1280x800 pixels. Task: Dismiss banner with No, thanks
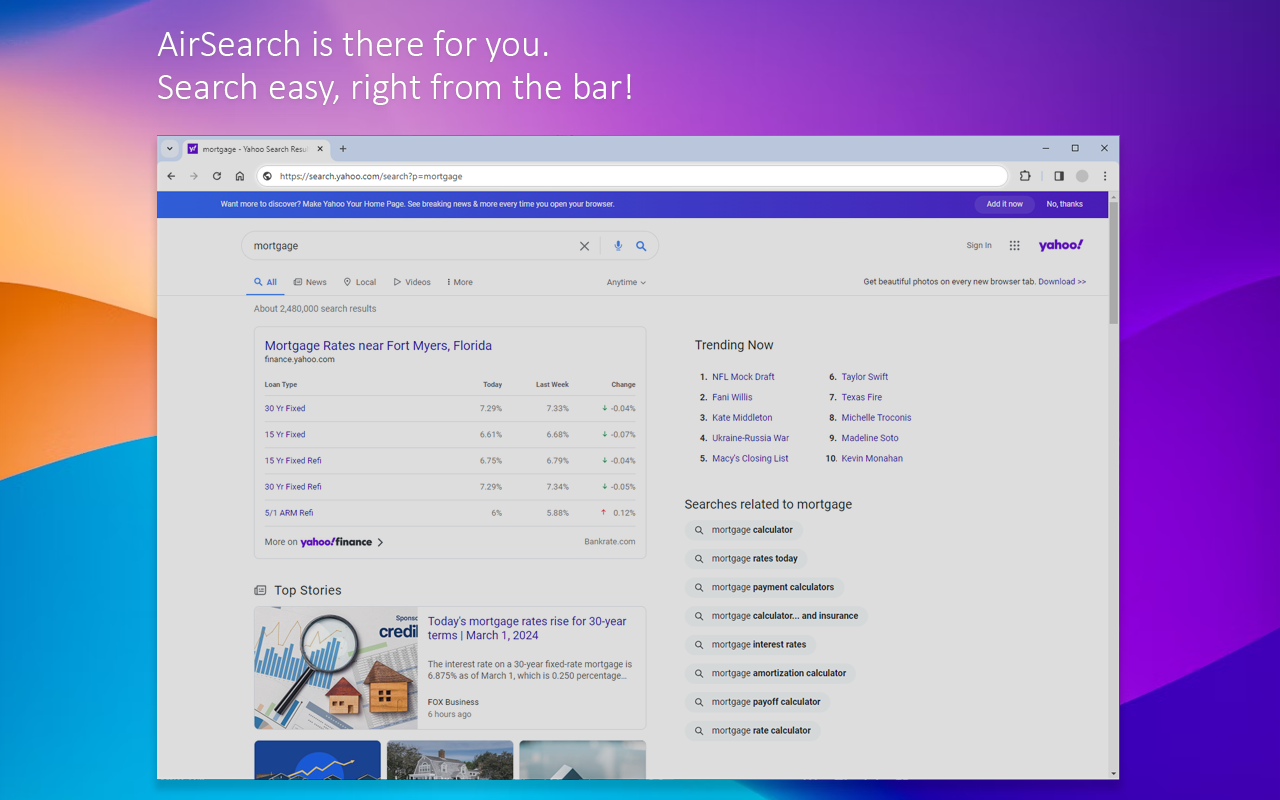(1065, 204)
